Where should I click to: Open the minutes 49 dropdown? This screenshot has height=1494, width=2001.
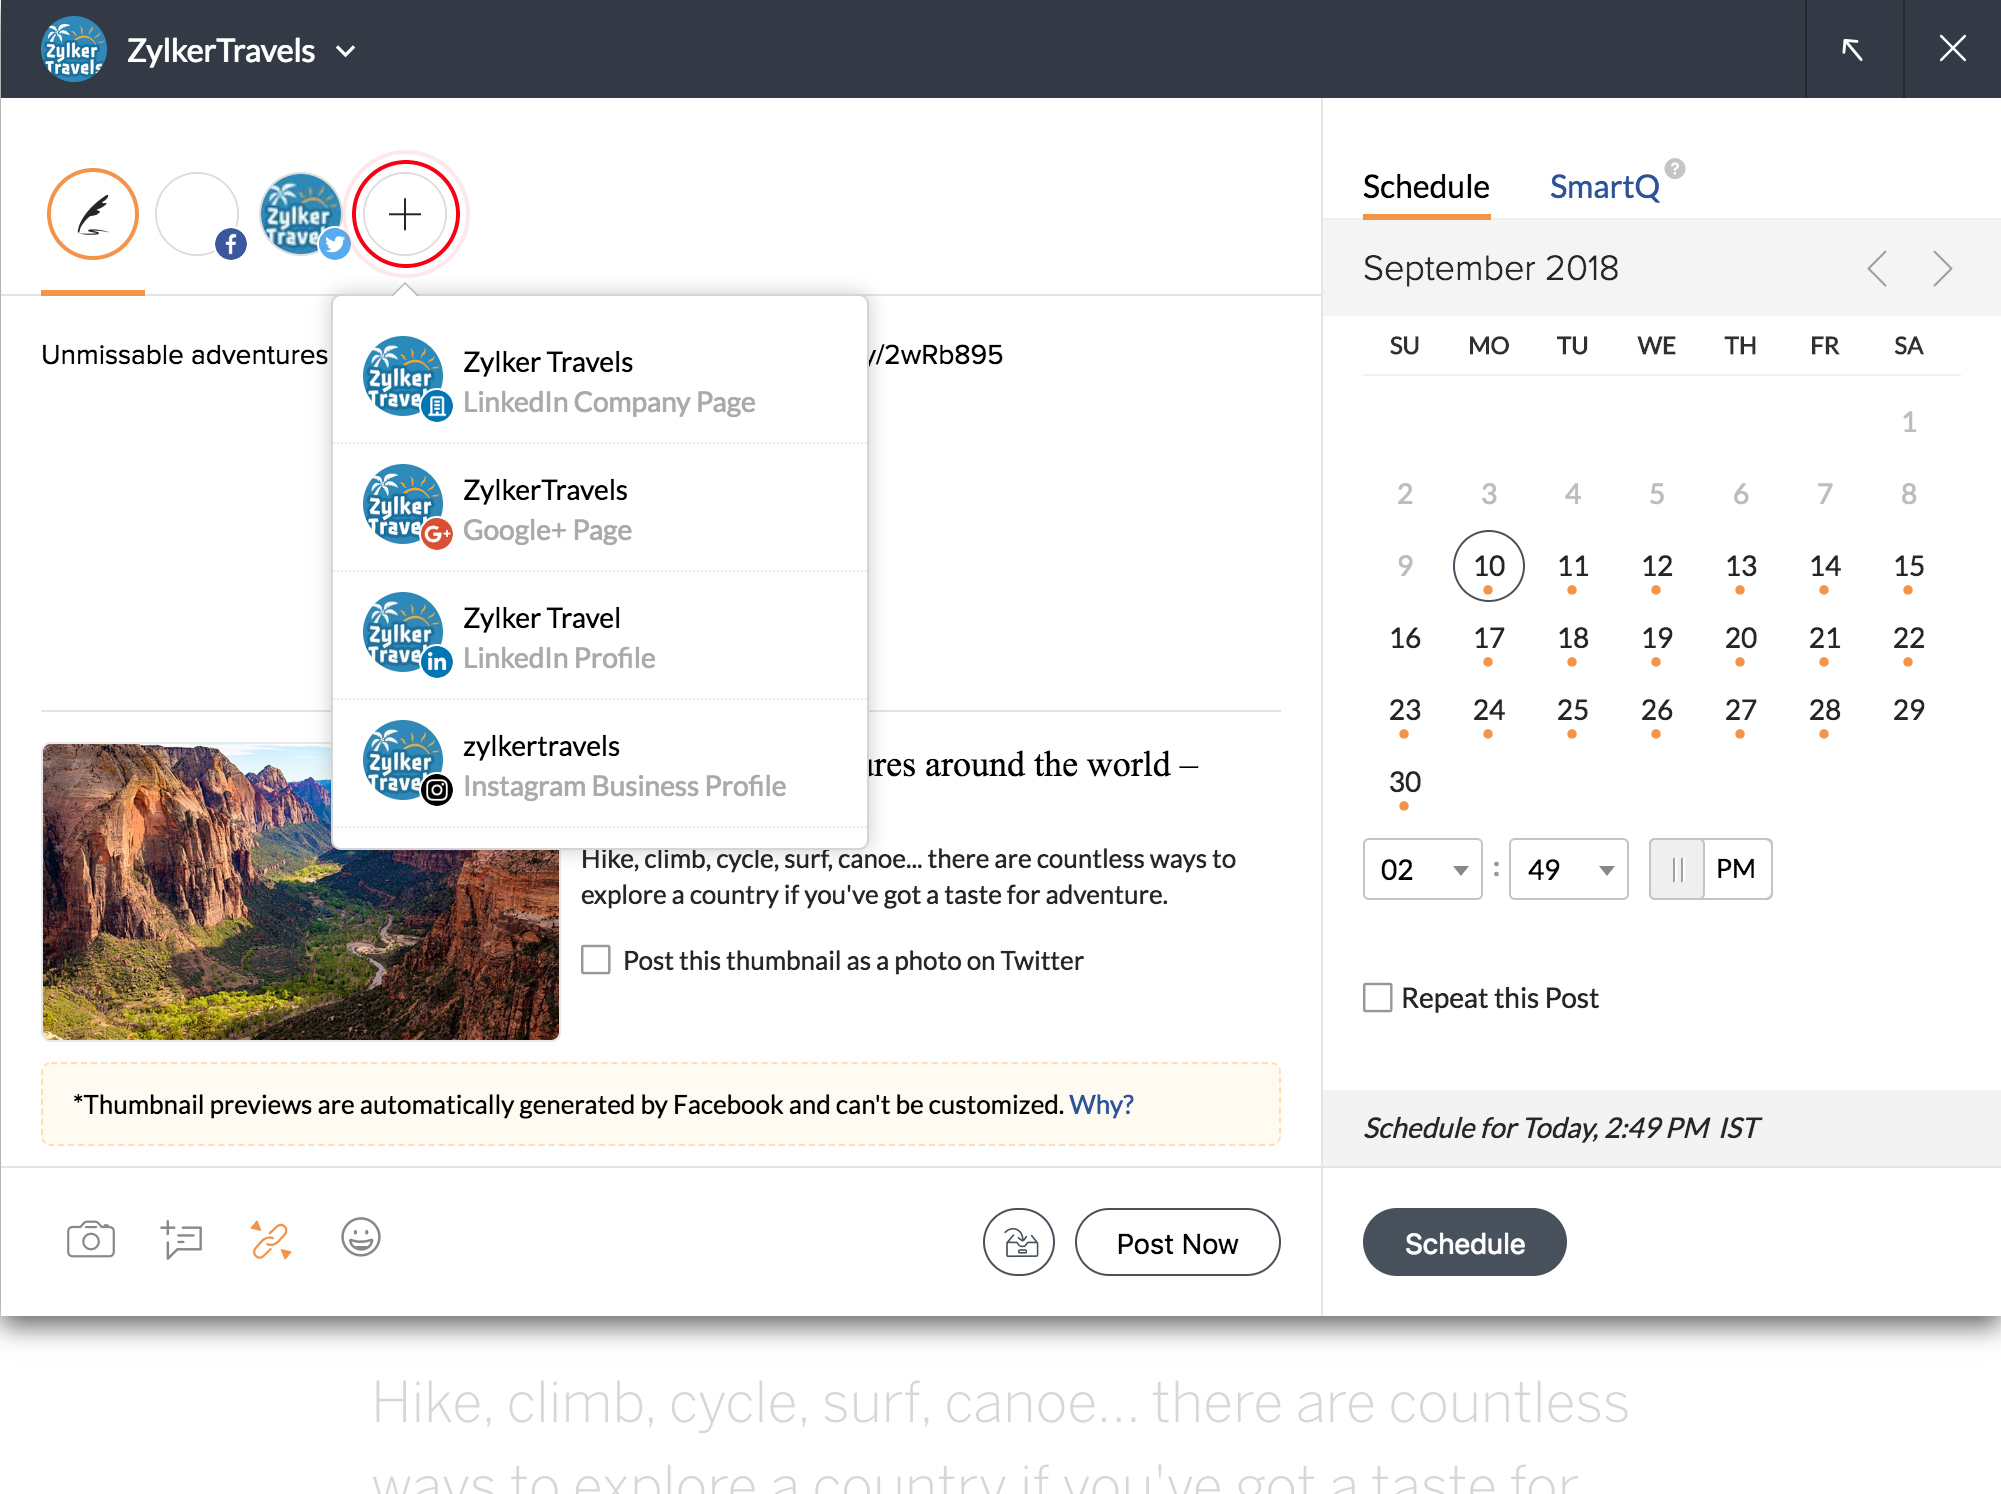pyautogui.click(x=1568, y=869)
